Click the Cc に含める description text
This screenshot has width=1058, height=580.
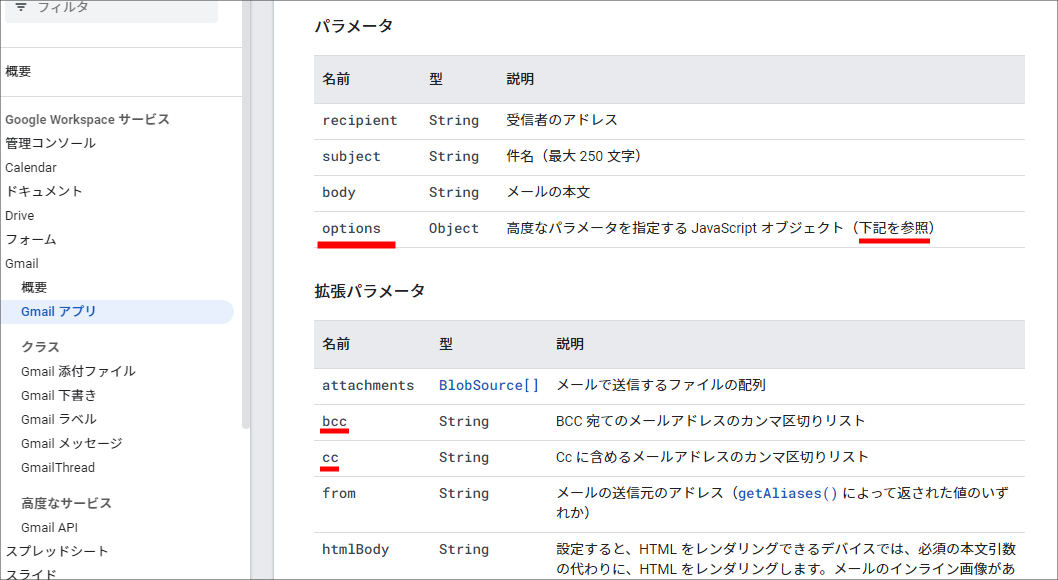pos(713,457)
